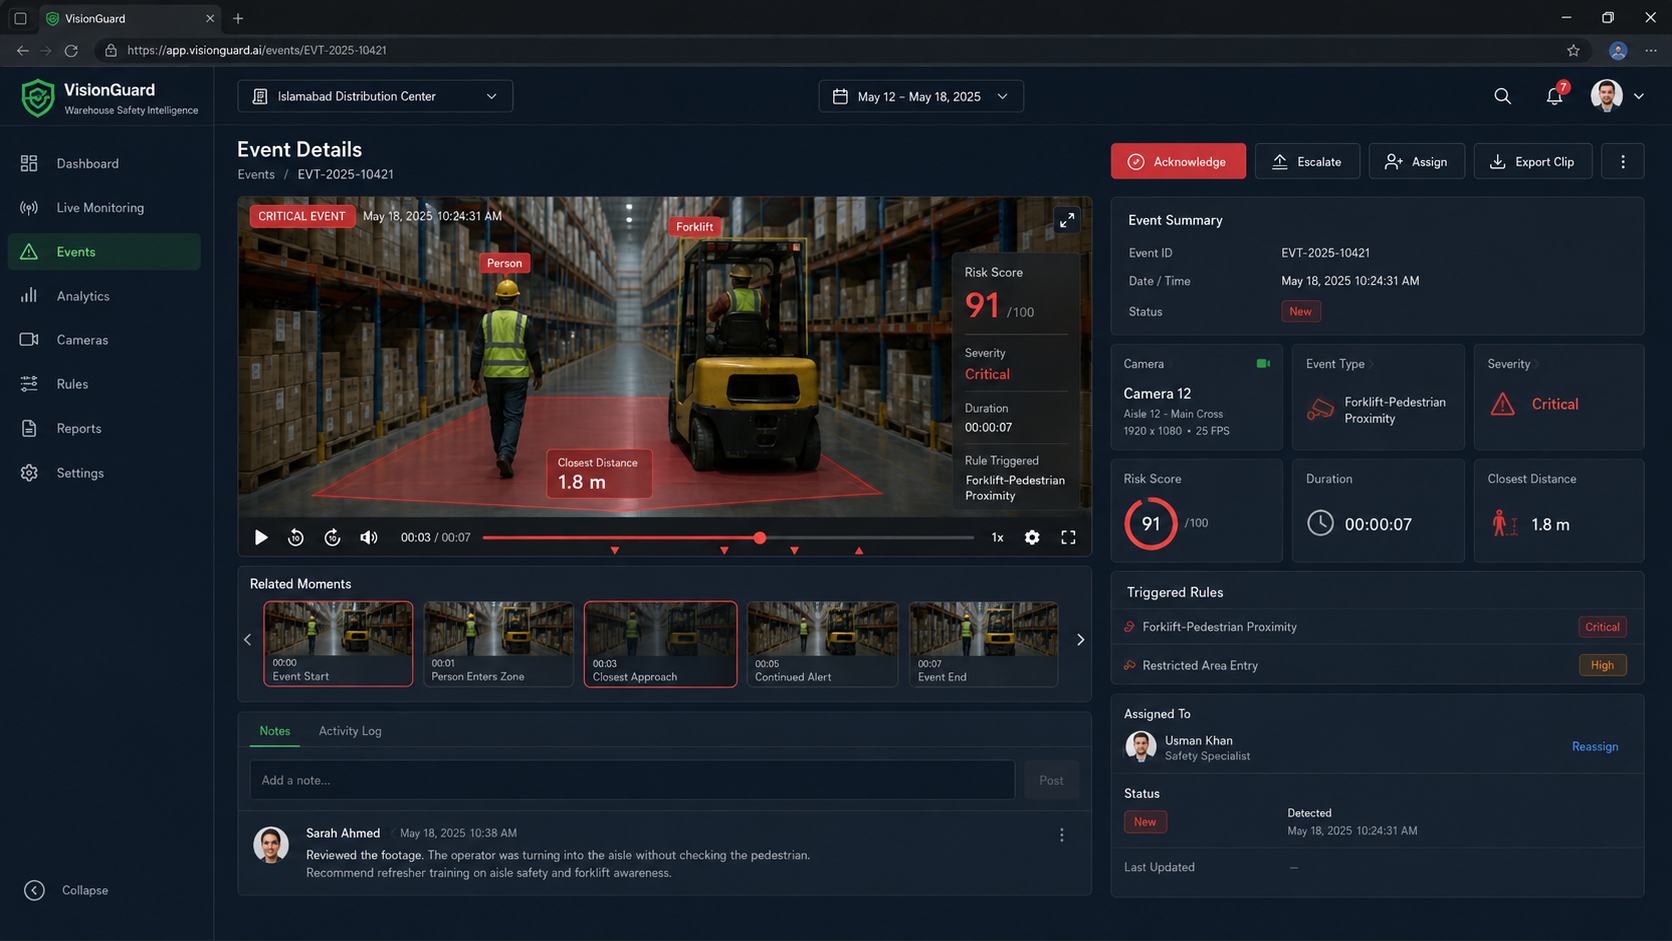
Task: Open Cameras section
Action: tap(104, 340)
